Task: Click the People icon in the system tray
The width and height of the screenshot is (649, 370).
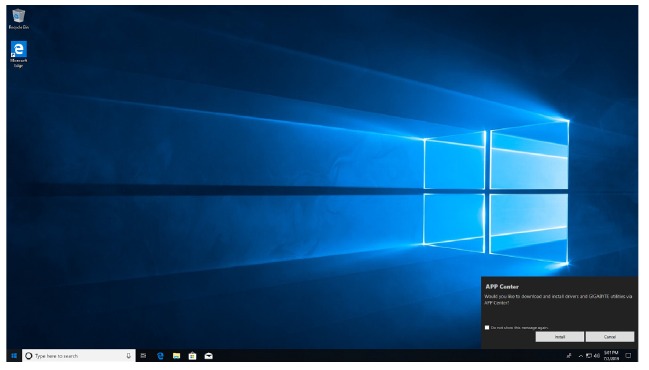Action: [569, 356]
